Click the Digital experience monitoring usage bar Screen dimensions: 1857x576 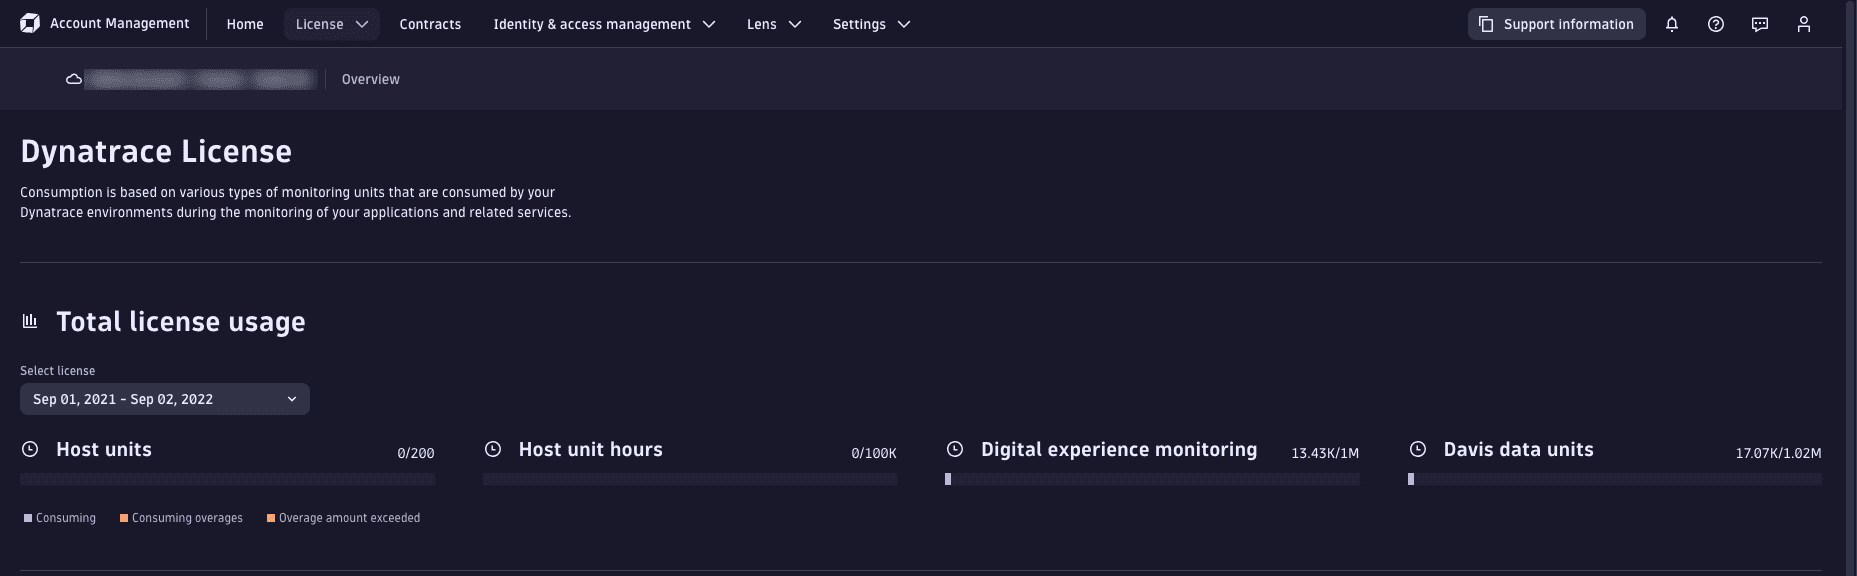pyautogui.click(x=1152, y=479)
